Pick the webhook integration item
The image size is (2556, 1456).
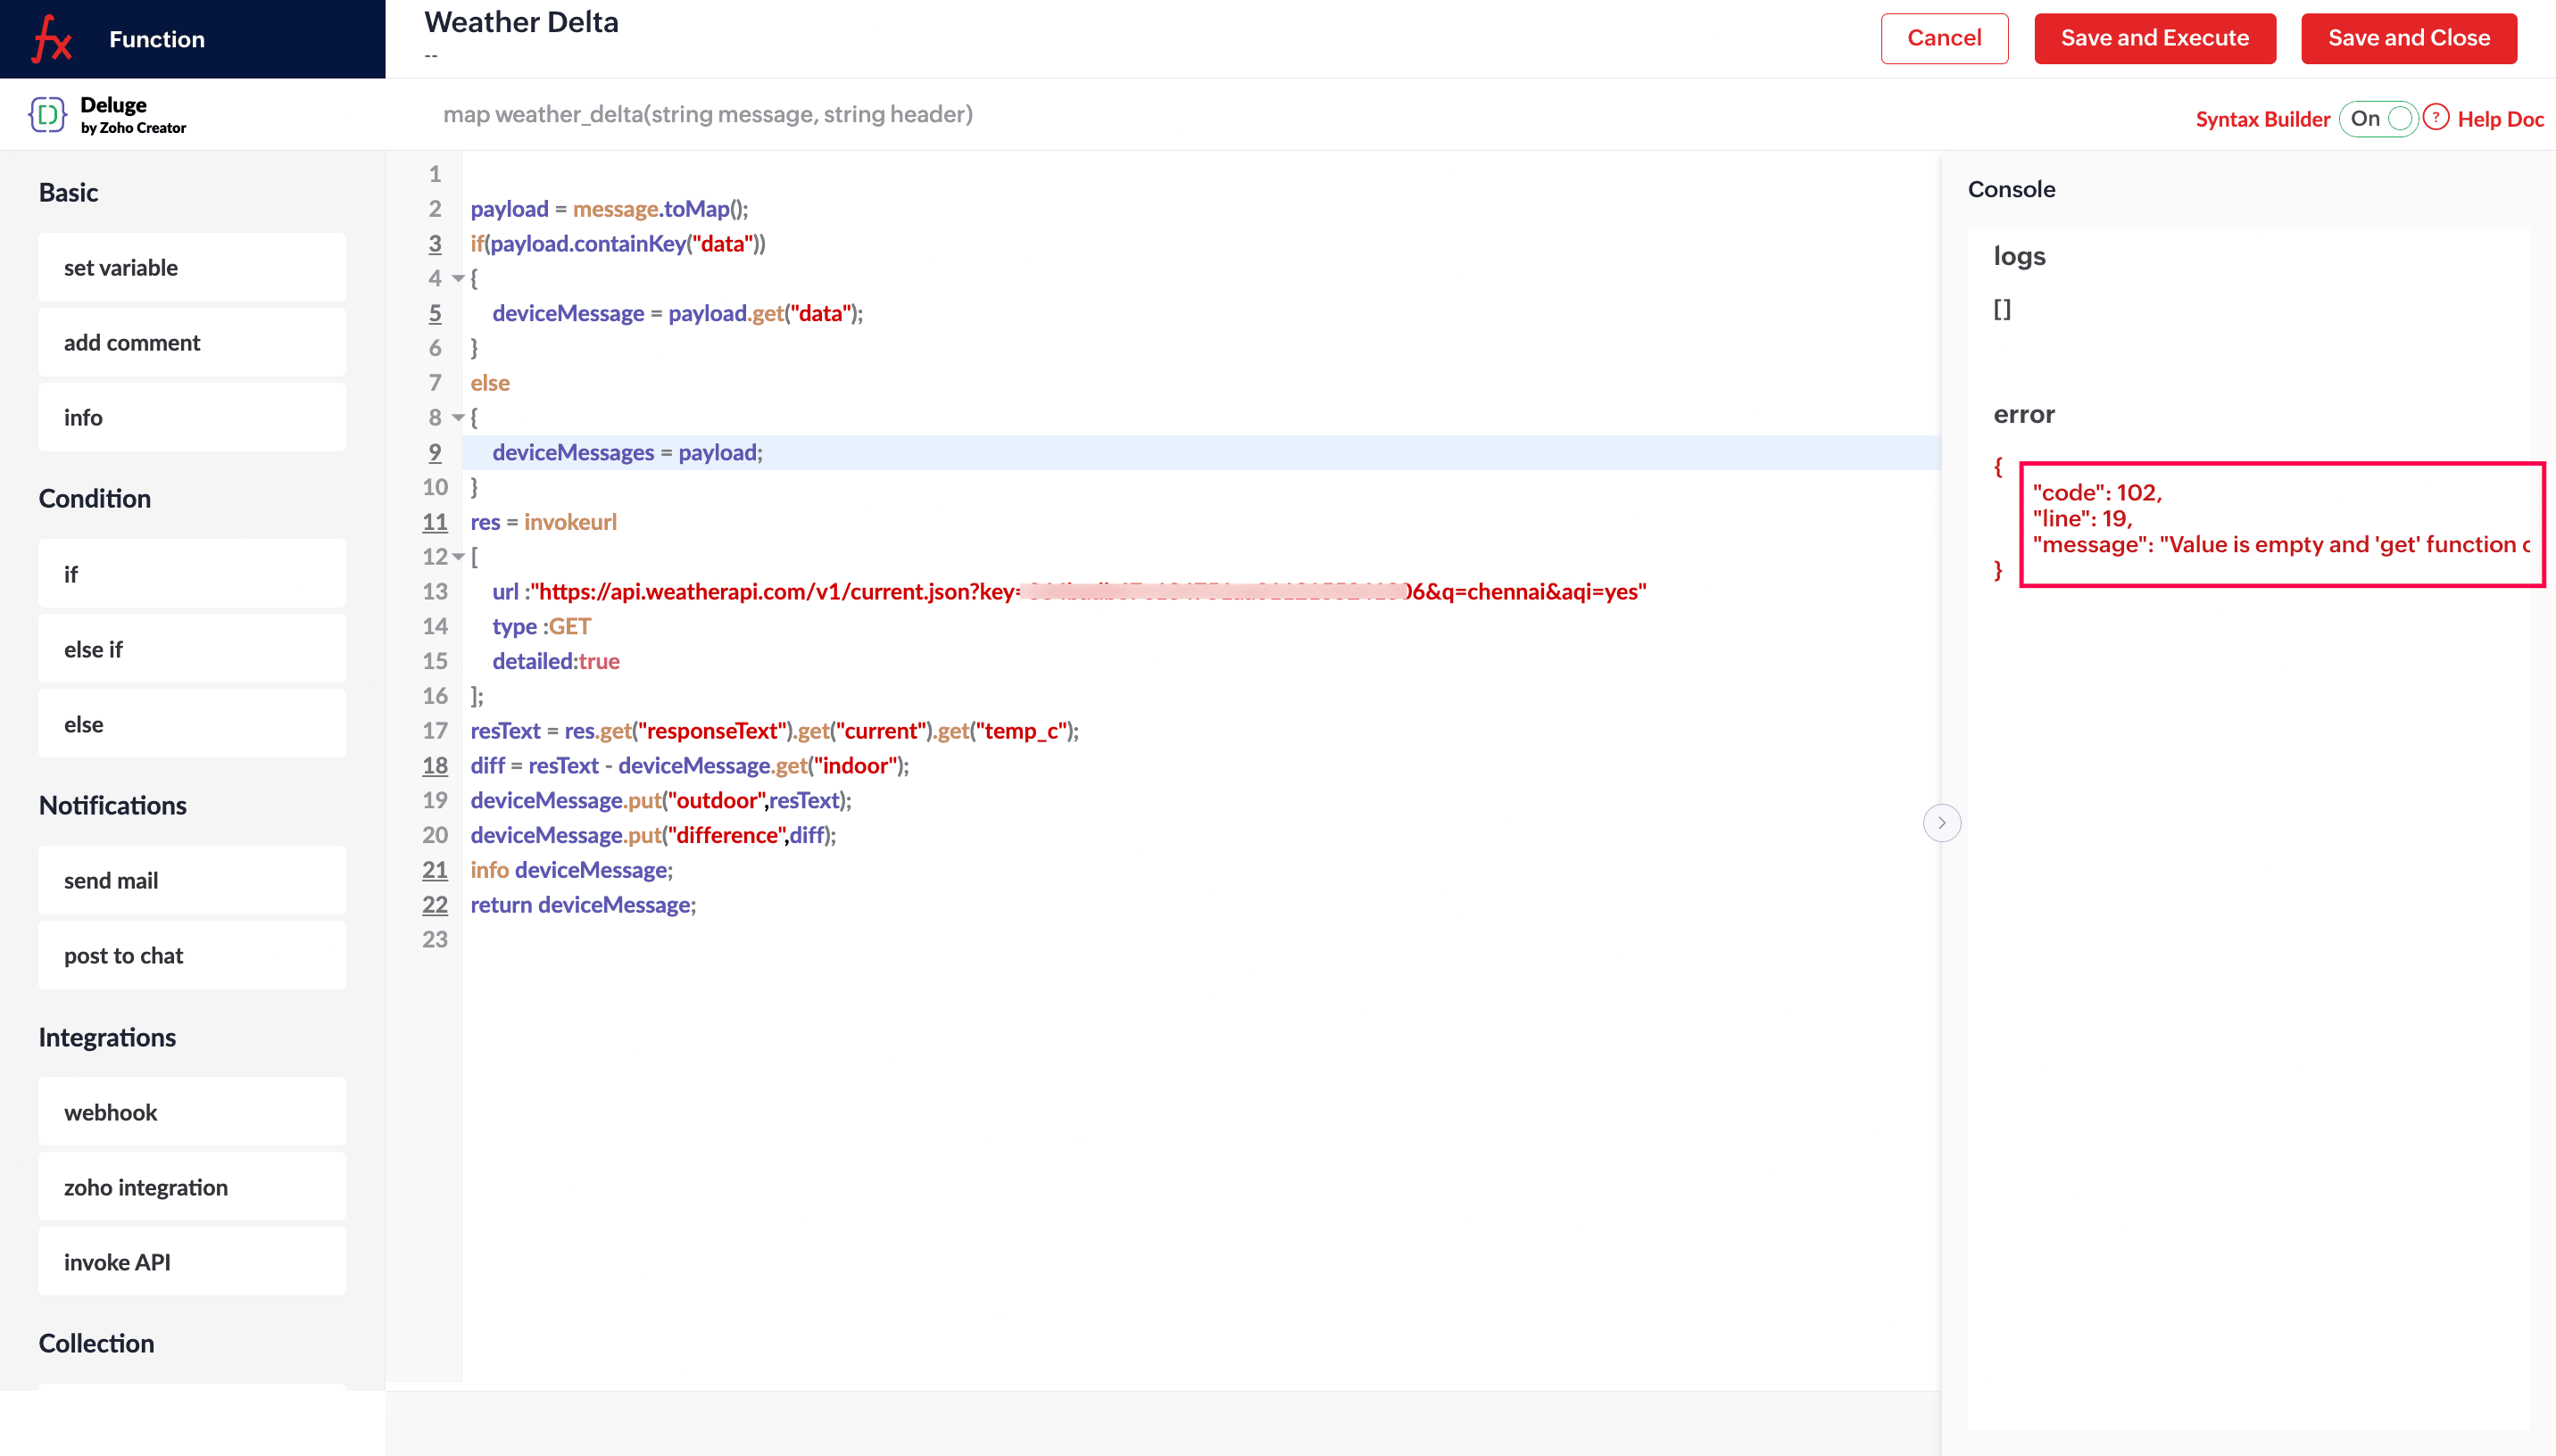pos(192,1111)
